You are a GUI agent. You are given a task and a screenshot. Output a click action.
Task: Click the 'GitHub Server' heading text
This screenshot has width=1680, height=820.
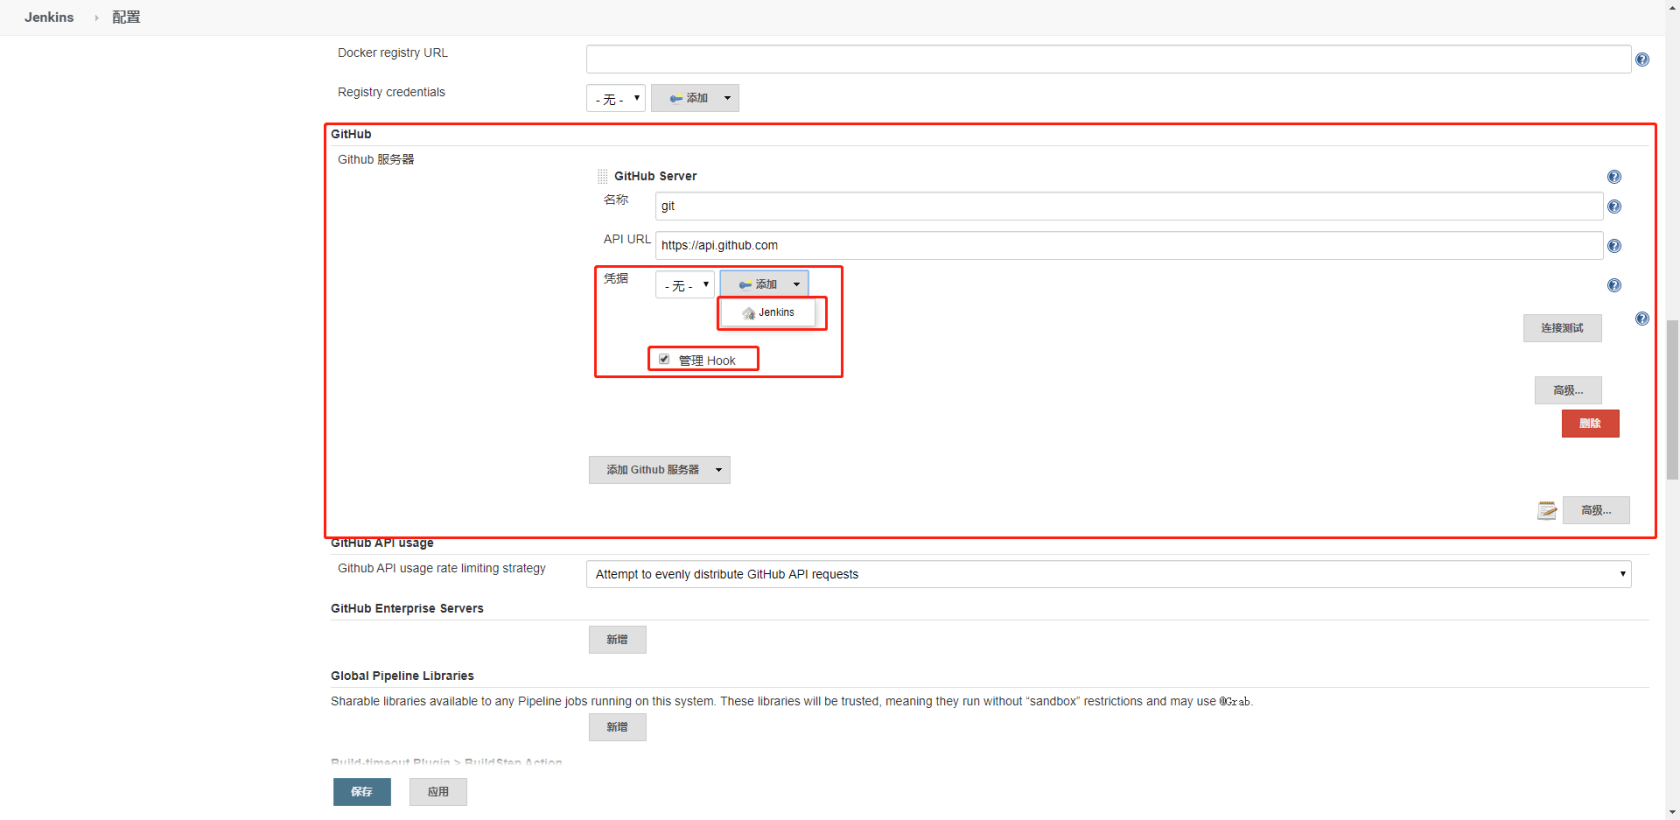click(655, 176)
